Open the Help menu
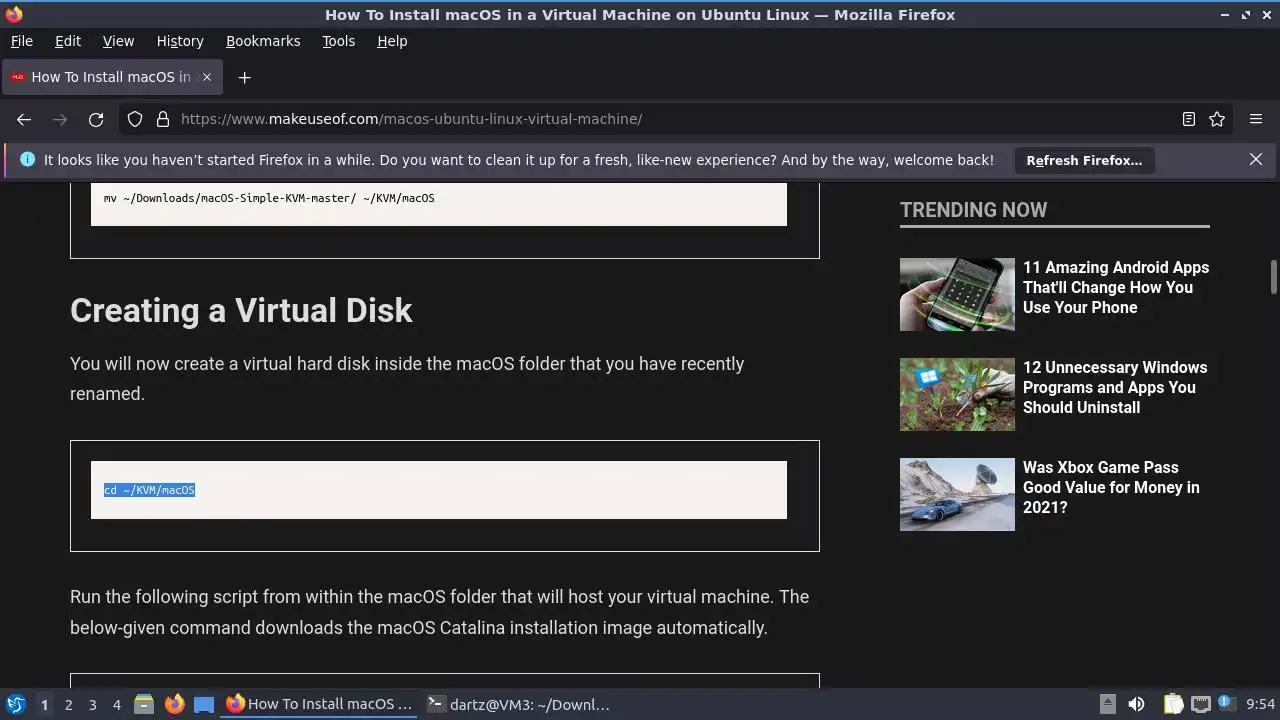Image resolution: width=1280 pixels, height=720 pixels. click(392, 41)
